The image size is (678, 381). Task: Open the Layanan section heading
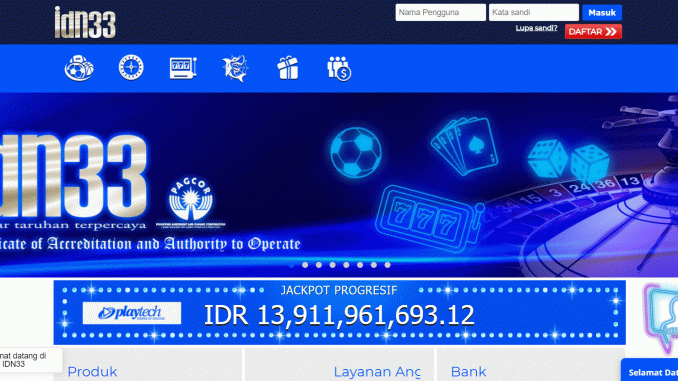pos(377,372)
